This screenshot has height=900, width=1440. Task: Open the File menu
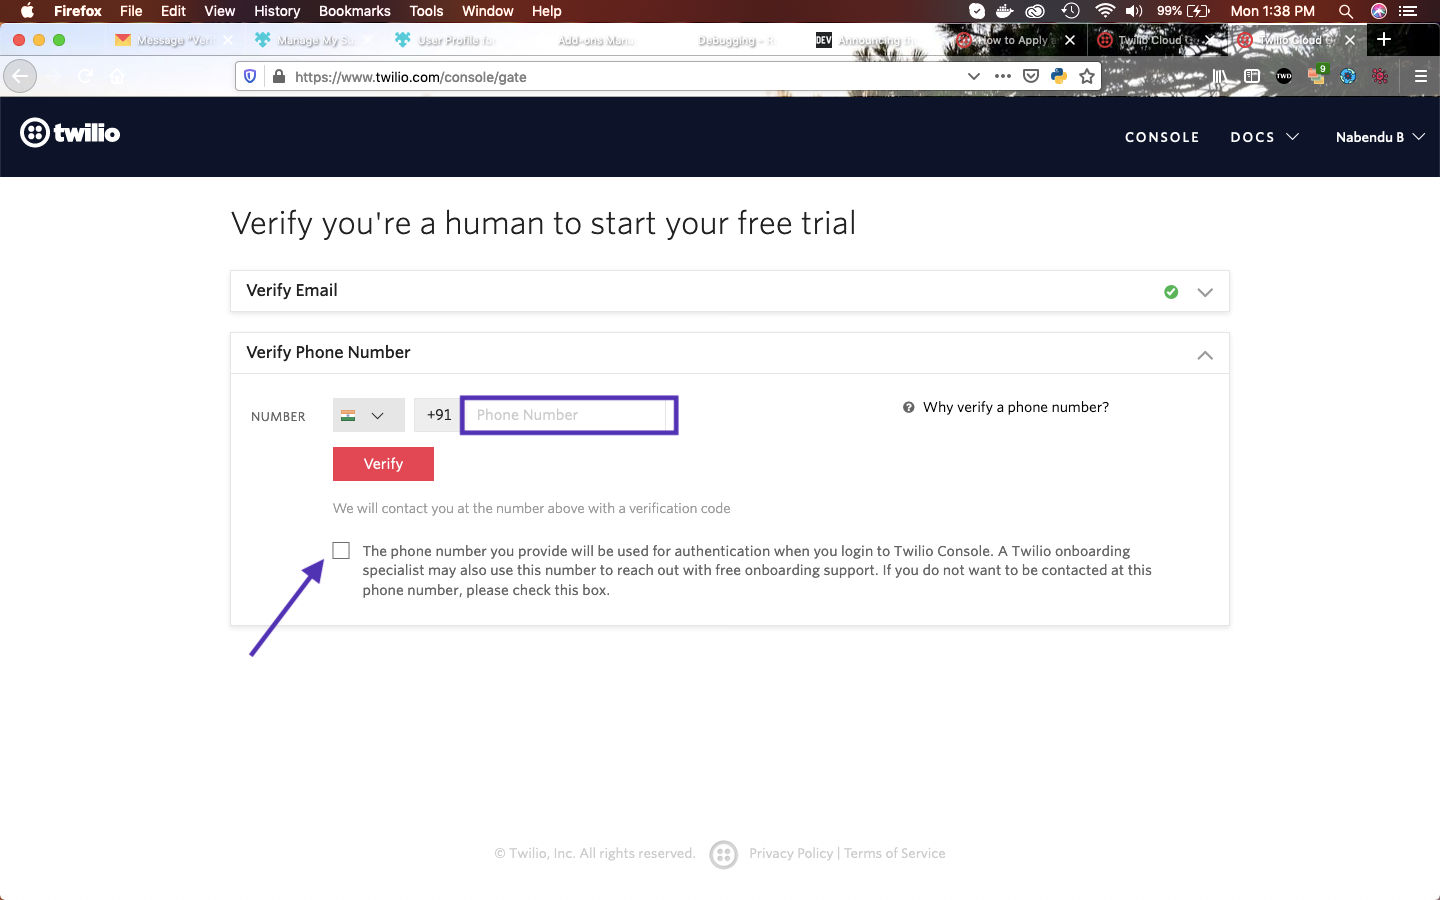pyautogui.click(x=131, y=11)
